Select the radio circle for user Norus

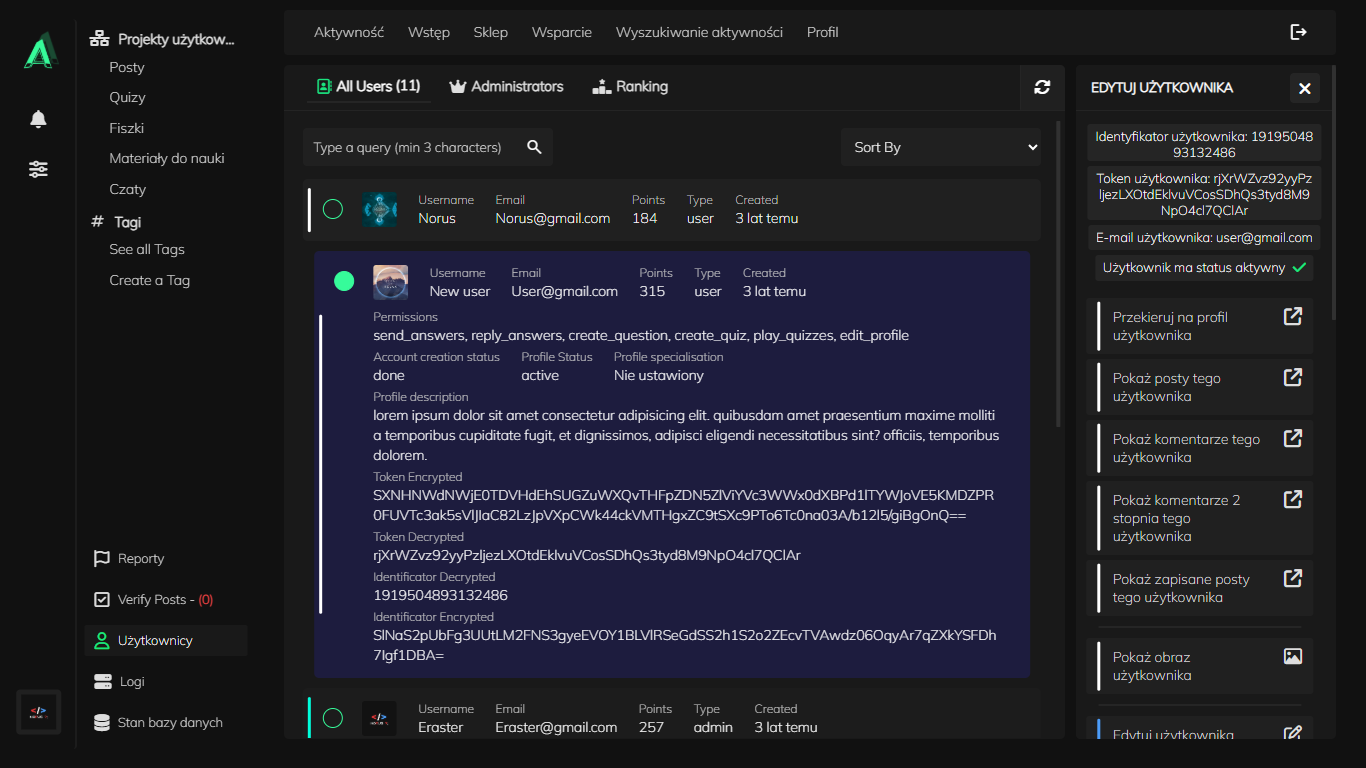333,209
